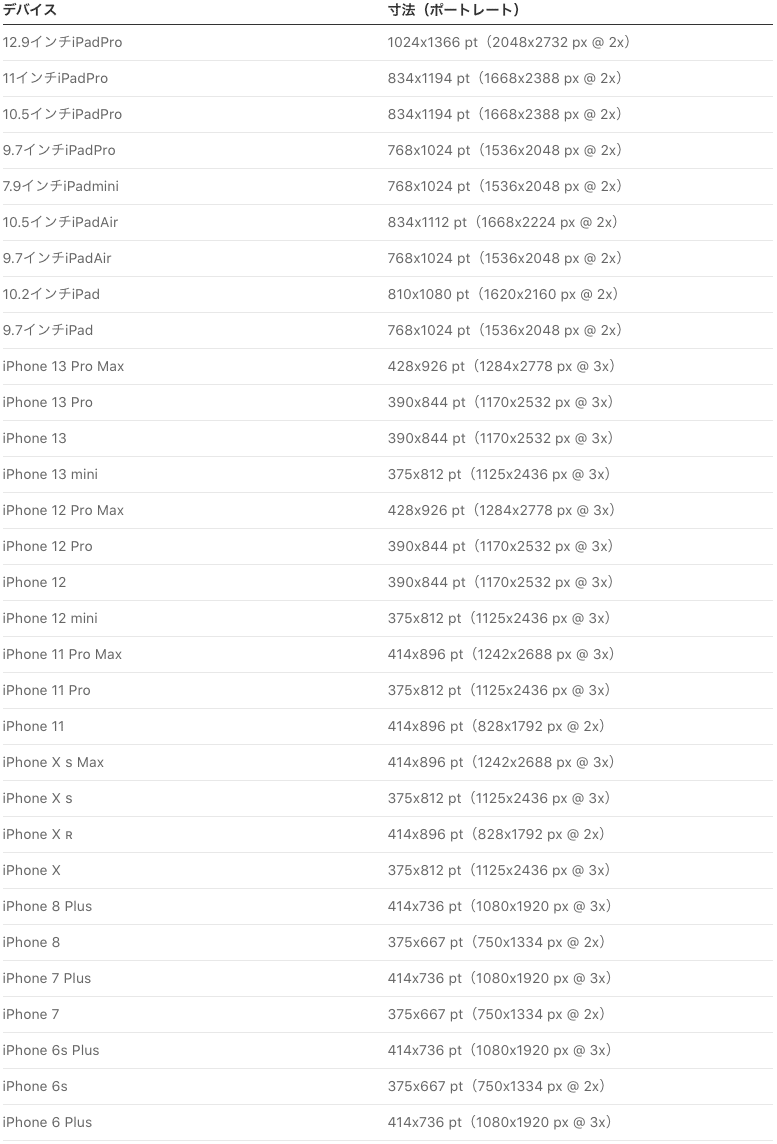Click the iPhone 12 Pro device cell
Screen dimensions: 777x1144
(47, 547)
